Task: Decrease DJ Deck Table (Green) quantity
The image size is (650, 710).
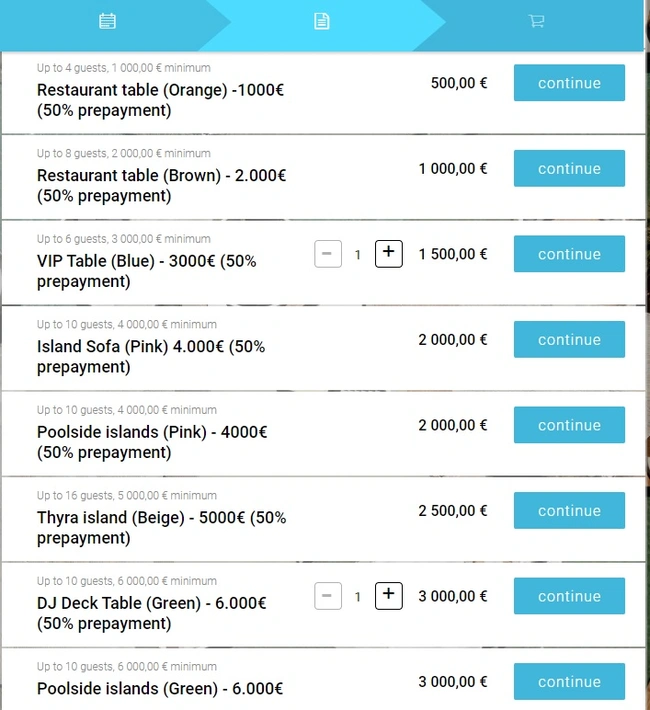Action: [328, 596]
